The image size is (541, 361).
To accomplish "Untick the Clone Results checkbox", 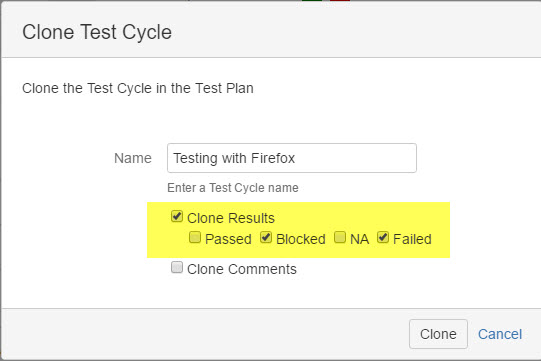I will [177, 217].
